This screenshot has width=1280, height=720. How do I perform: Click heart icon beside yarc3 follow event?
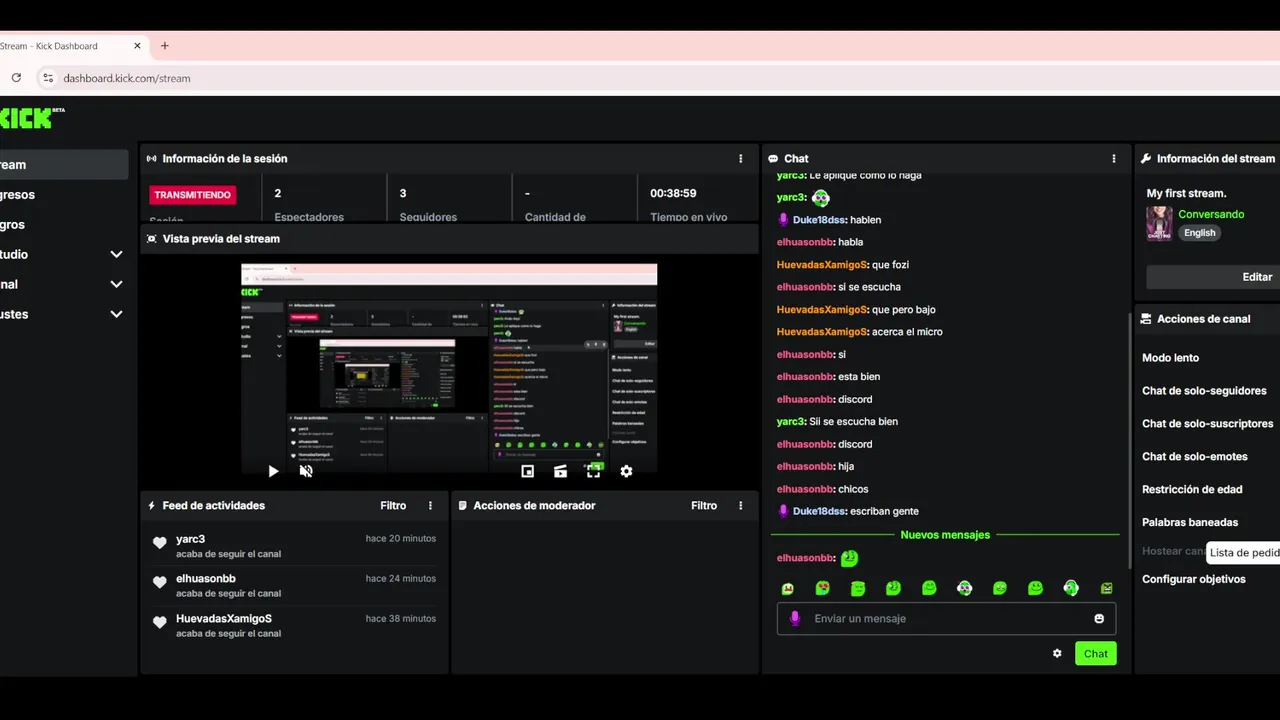(x=159, y=543)
